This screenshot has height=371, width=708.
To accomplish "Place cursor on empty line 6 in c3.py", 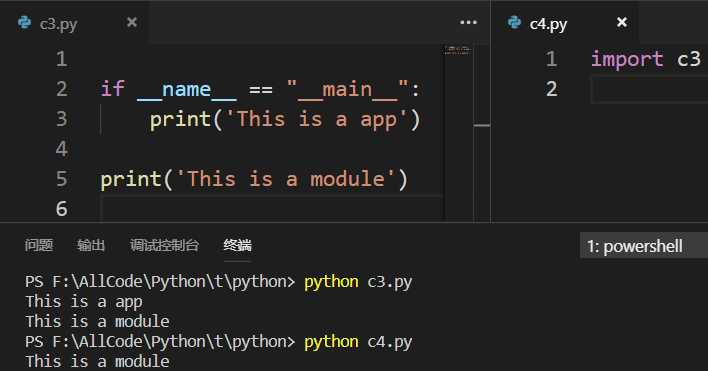I will tap(271, 209).
